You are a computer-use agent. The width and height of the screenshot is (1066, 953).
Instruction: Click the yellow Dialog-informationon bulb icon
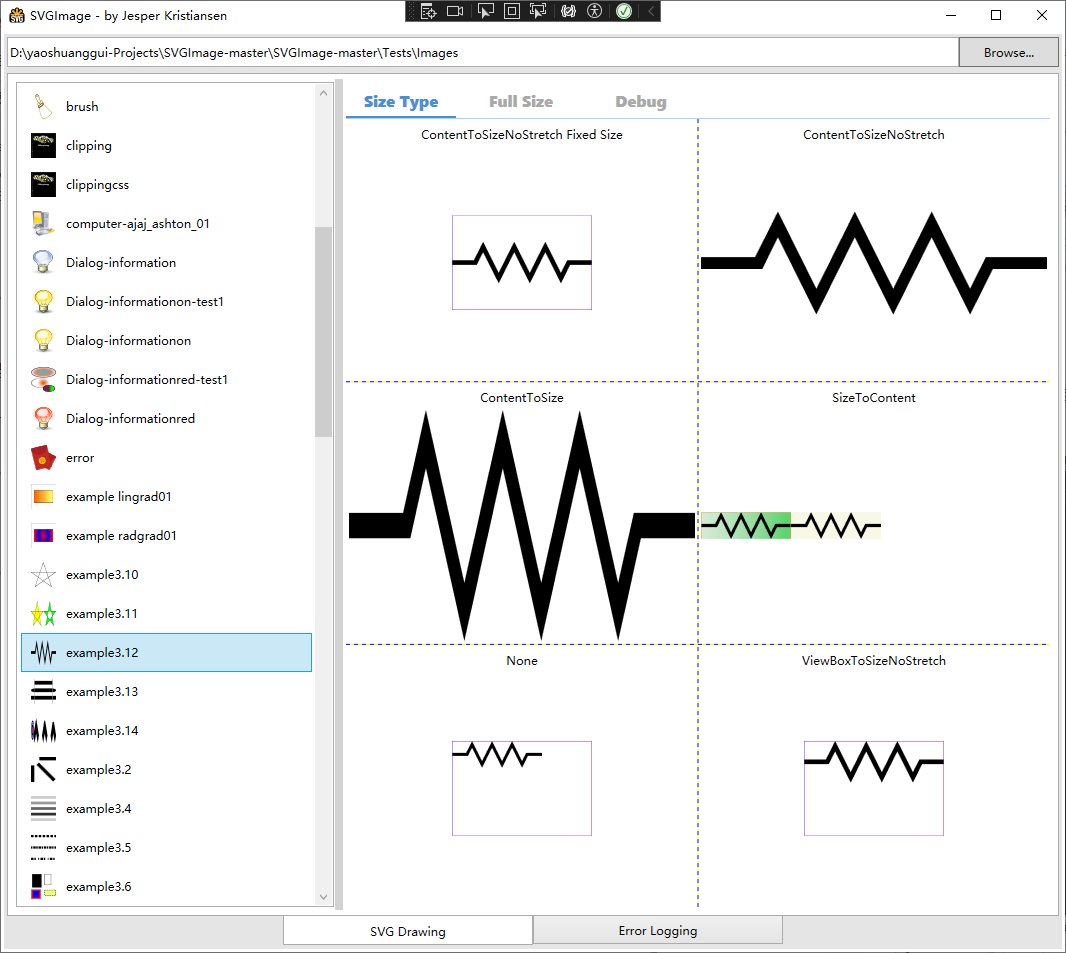pos(43,341)
